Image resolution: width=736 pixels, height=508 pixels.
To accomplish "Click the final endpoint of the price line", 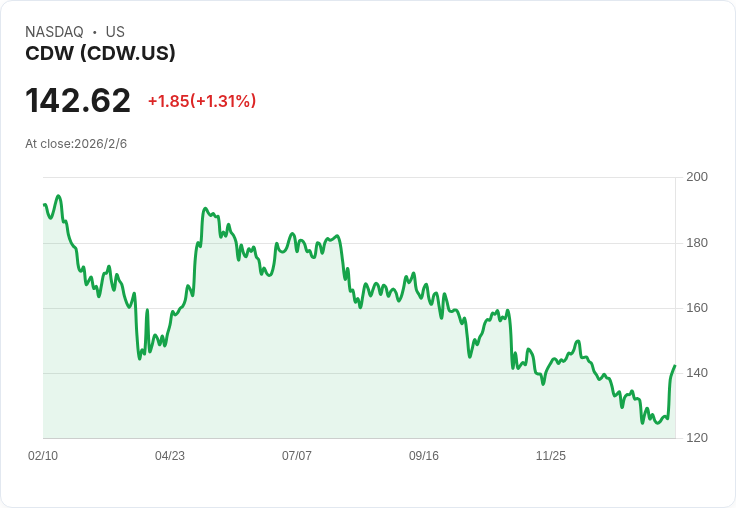I will (675, 366).
